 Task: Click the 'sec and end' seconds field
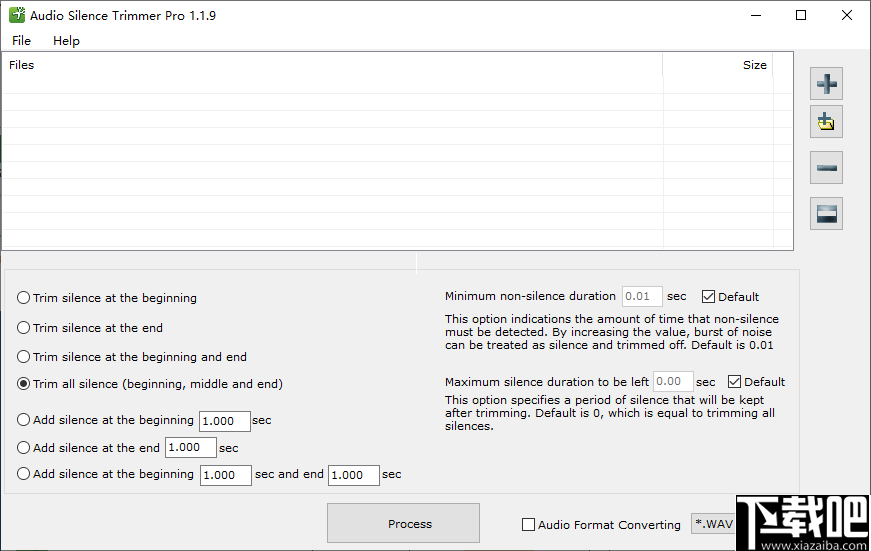pyautogui.click(x=354, y=475)
